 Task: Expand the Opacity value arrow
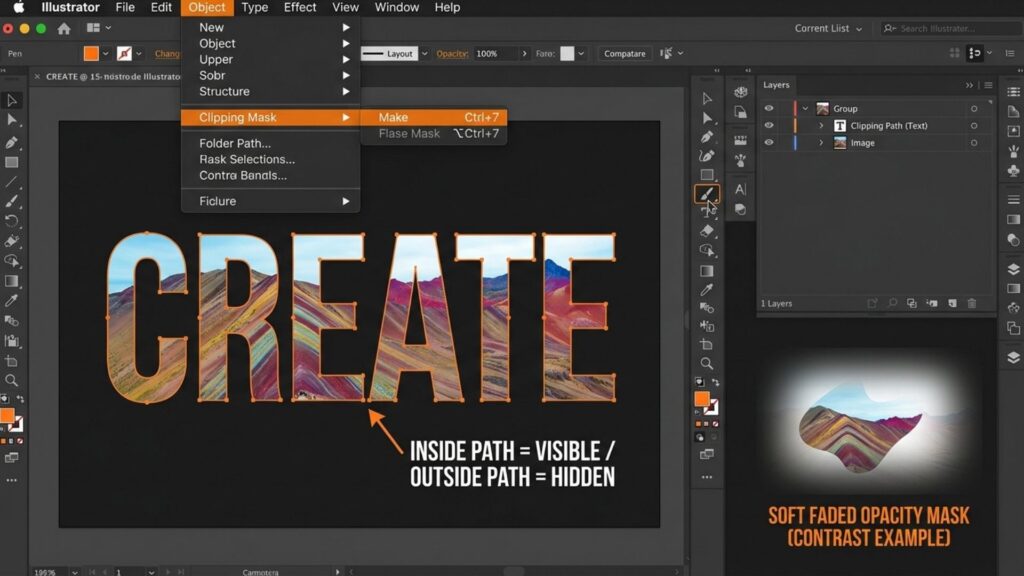coord(524,54)
